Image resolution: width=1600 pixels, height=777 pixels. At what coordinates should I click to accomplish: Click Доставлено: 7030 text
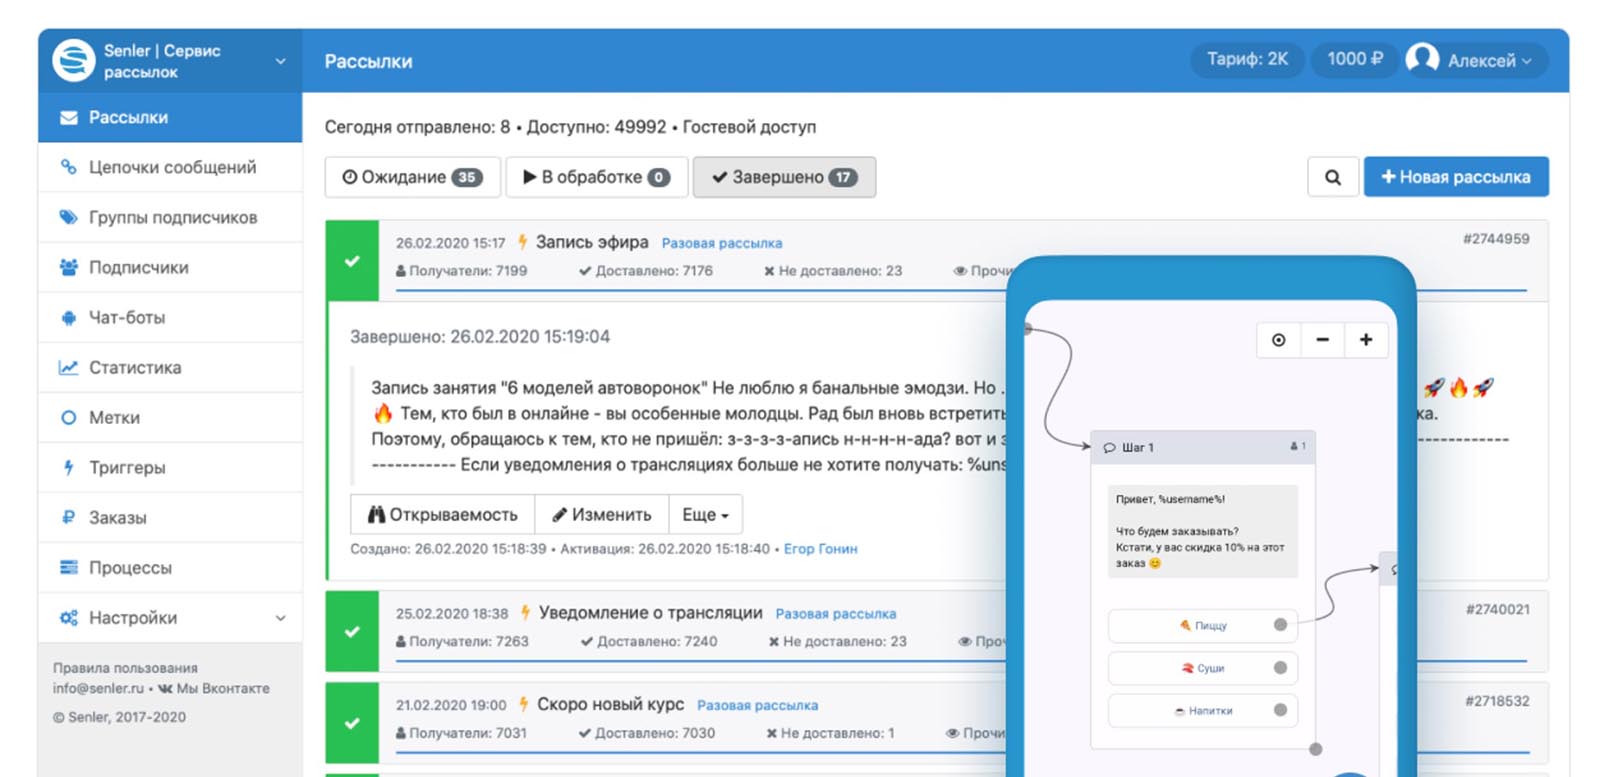[x=647, y=734]
